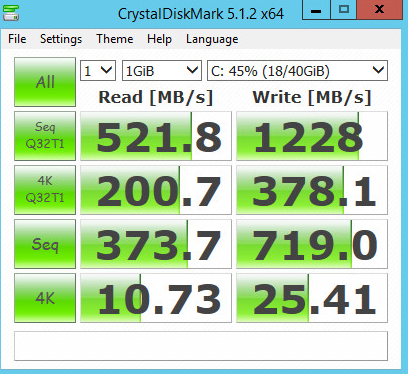
Task: Open the Help menu
Action: click(159, 39)
